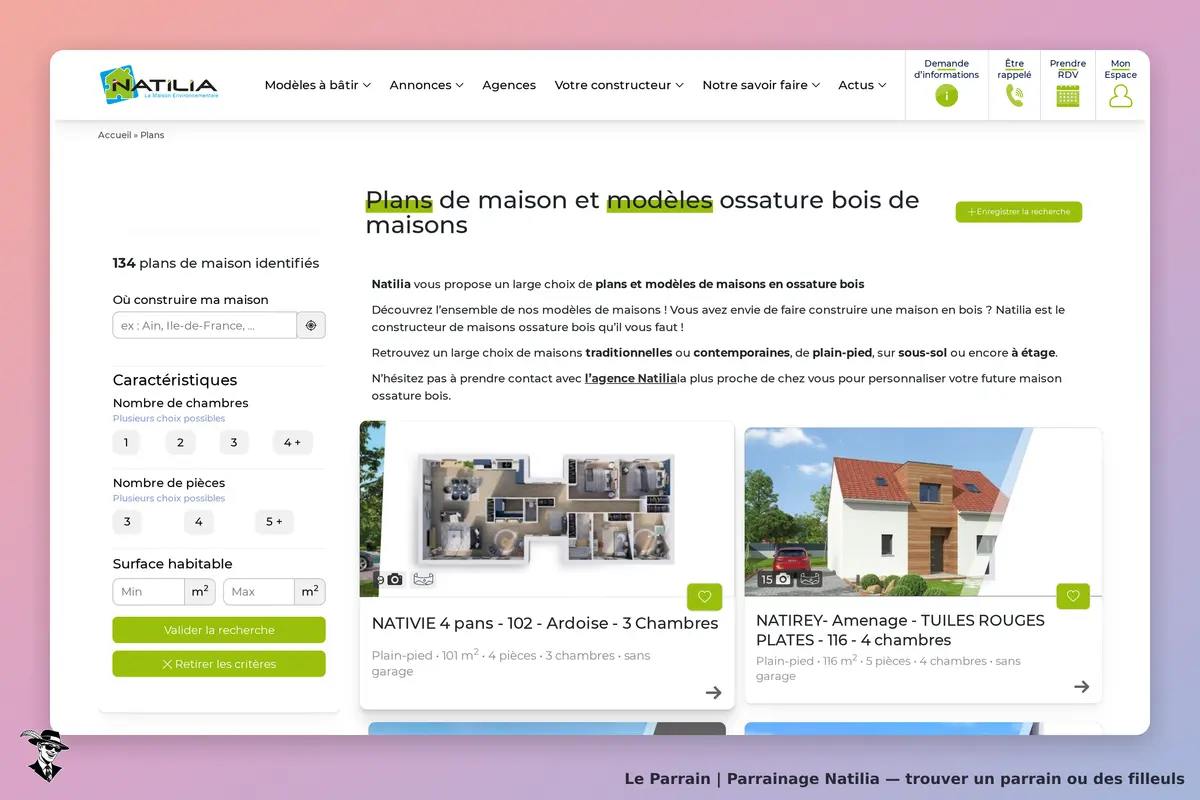1200x800 pixels.
Task: Favorite the NATIVIE 4 pans plan
Action: tap(704, 597)
